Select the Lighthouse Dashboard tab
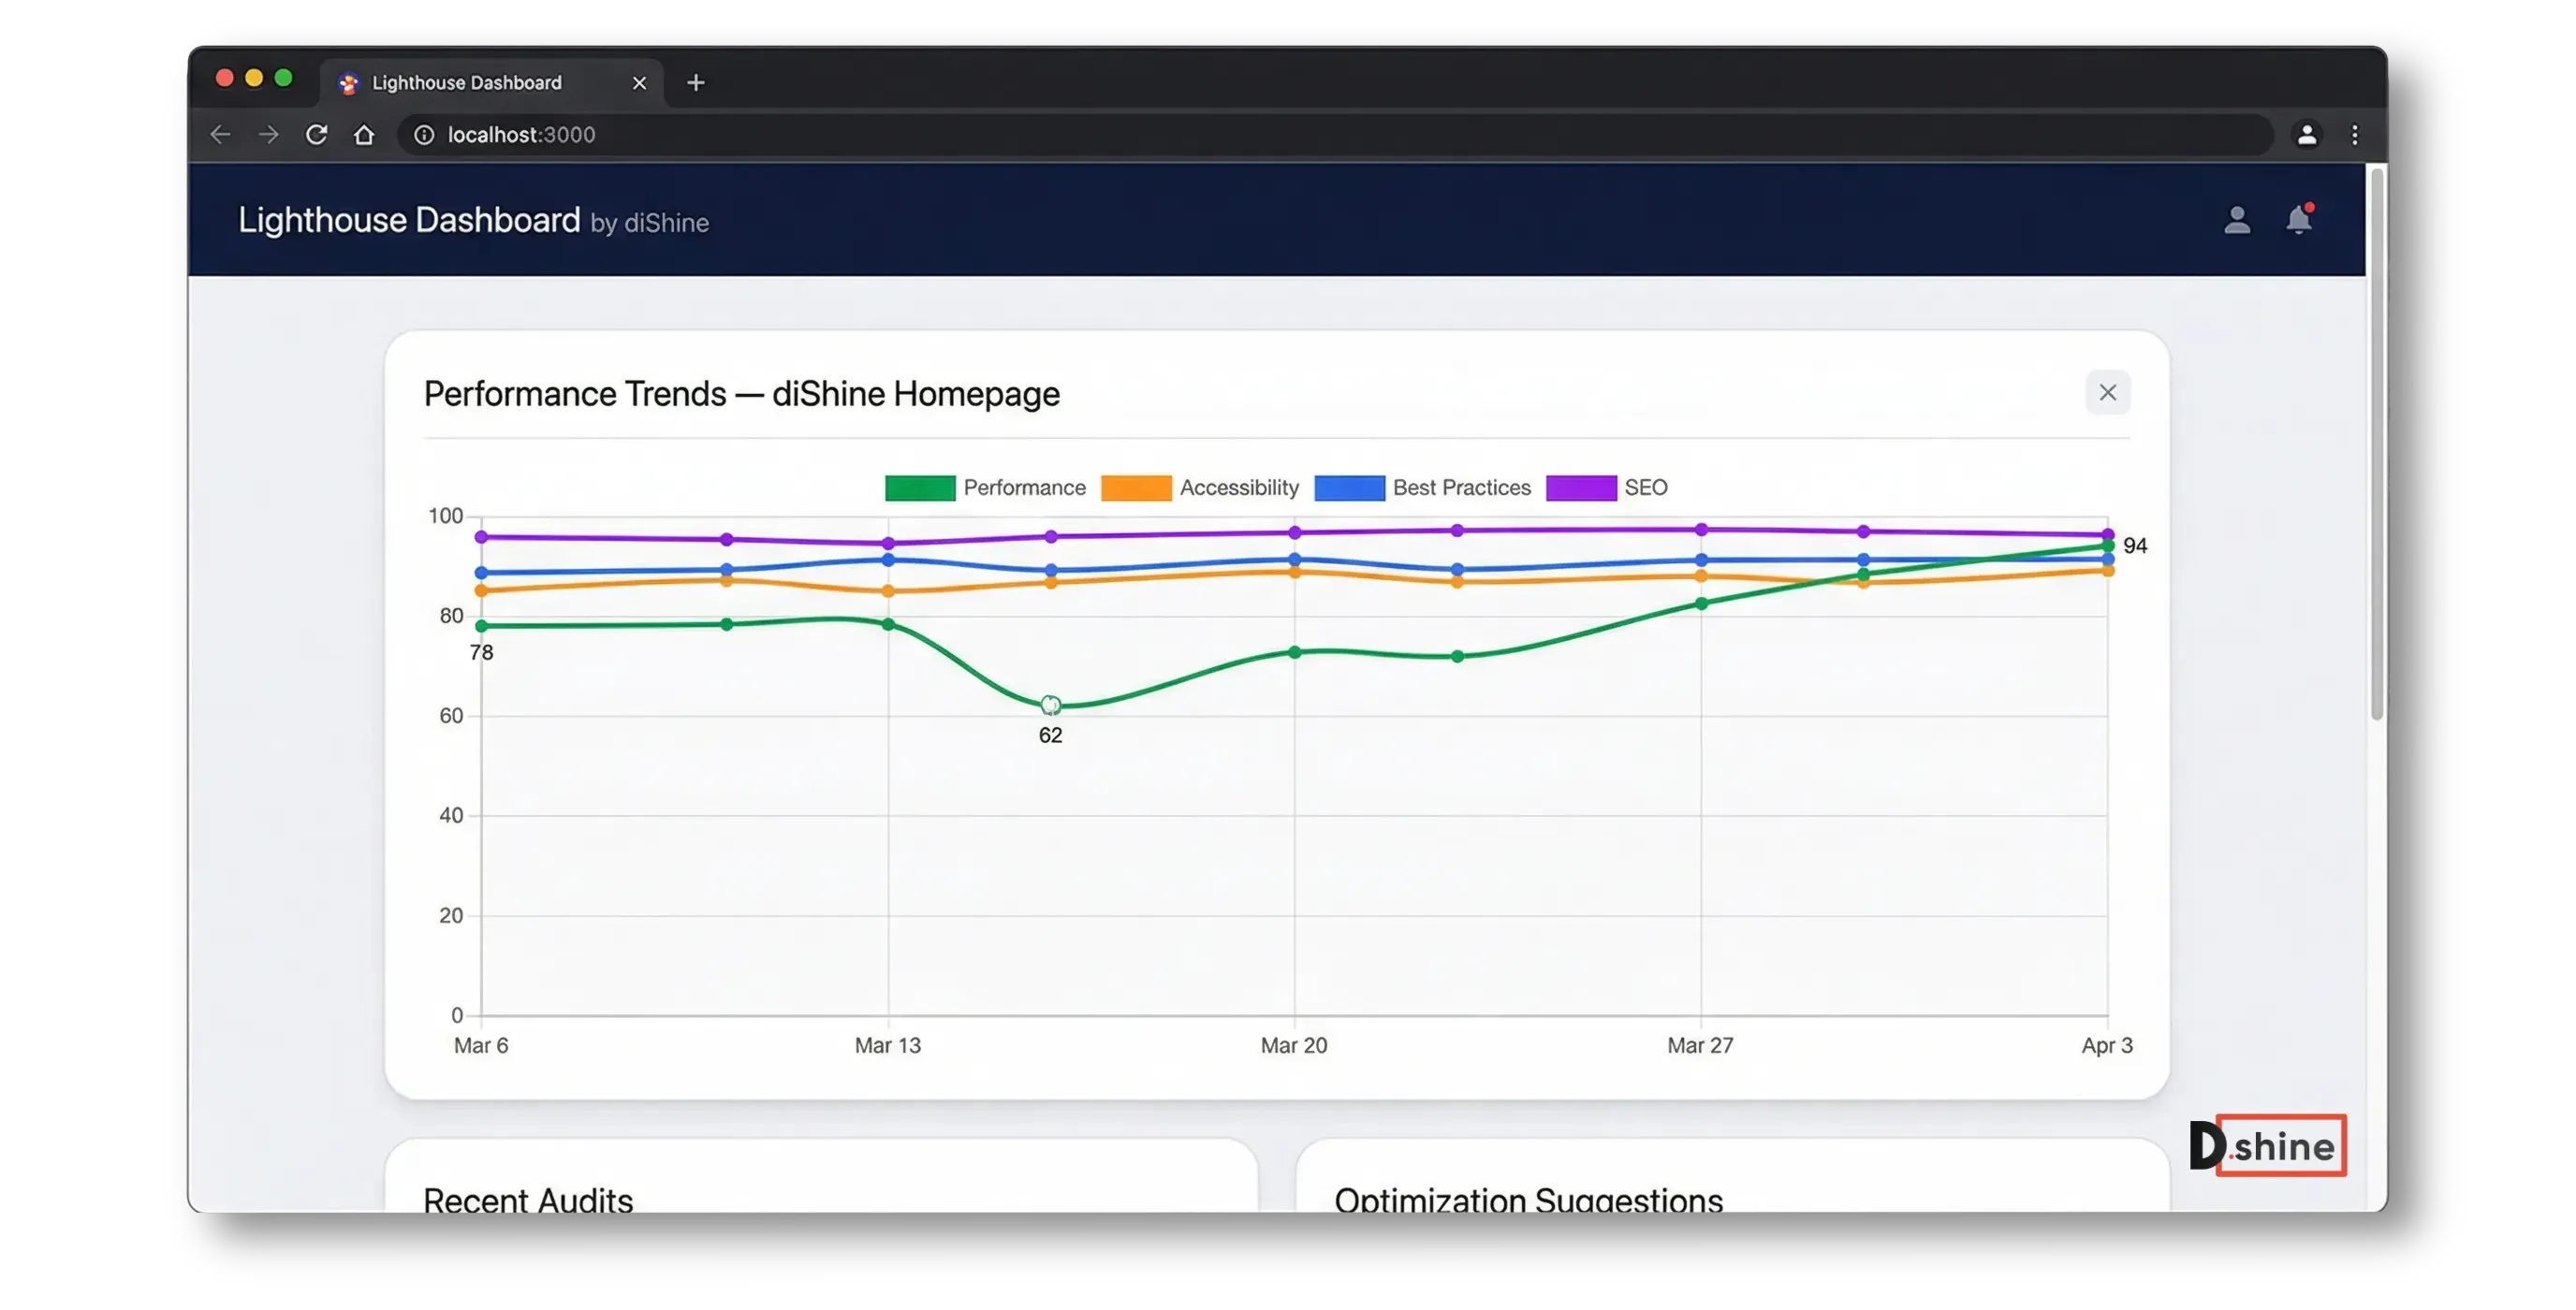The width and height of the screenshot is (2576, 1310). coord(492,82)
